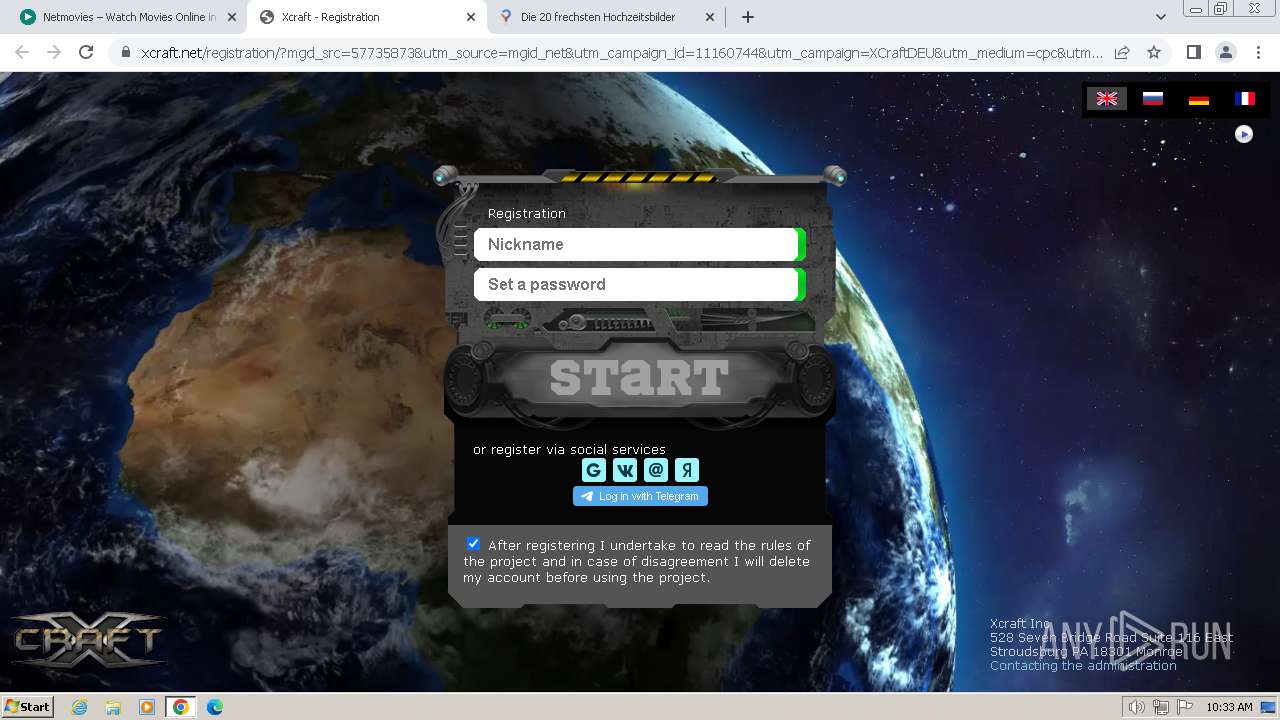
Task: Click the Xcraft Inc. address text
Action: [x=1111, y=638]
